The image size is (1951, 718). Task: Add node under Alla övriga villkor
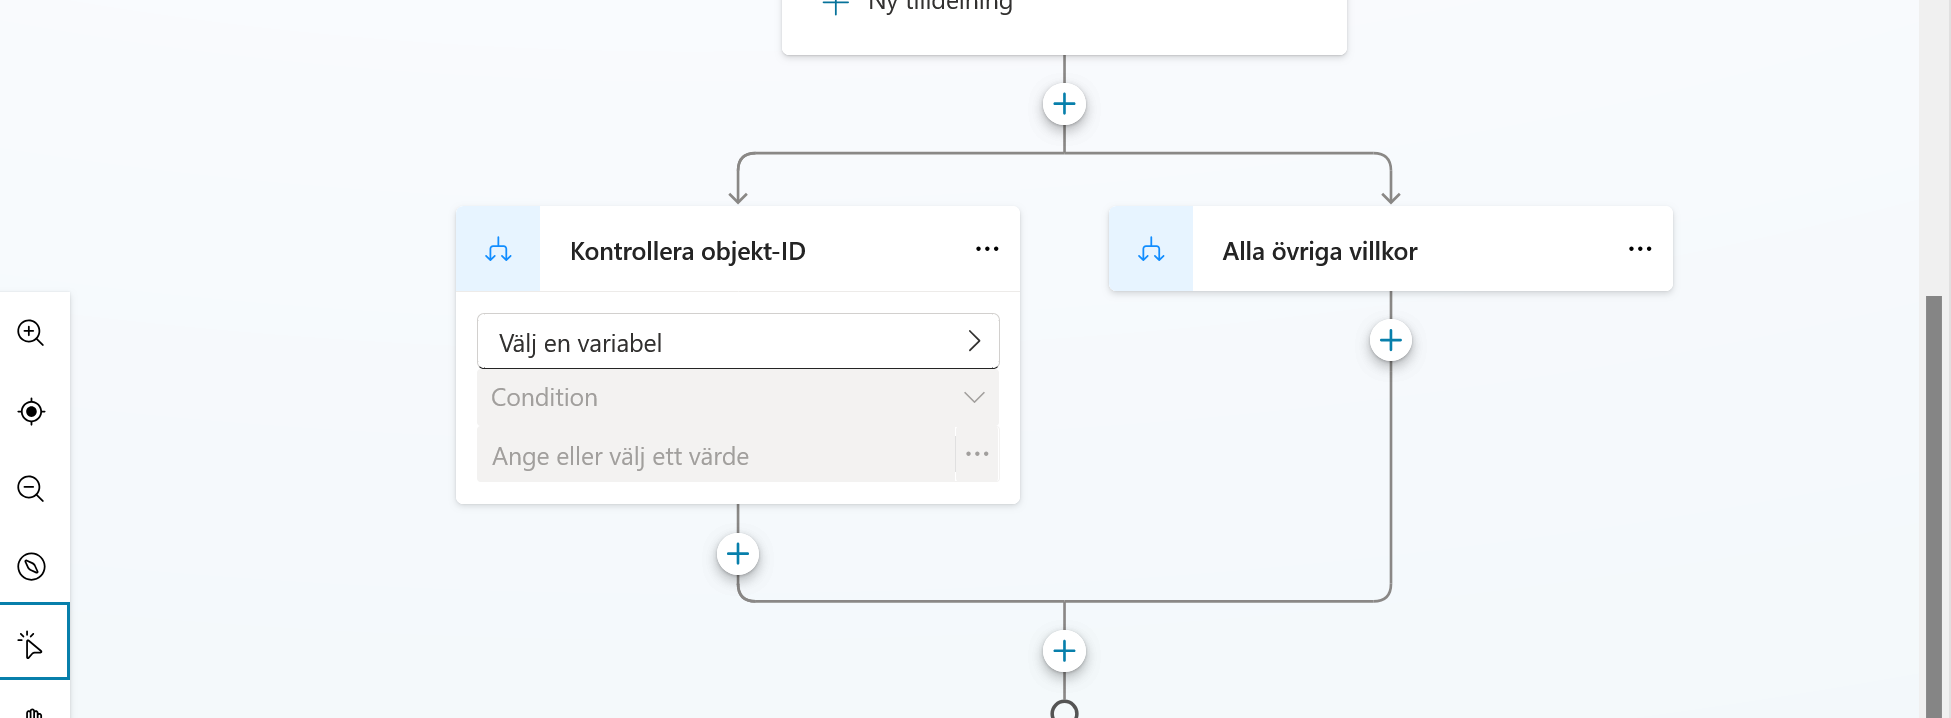pos(1390,341)
